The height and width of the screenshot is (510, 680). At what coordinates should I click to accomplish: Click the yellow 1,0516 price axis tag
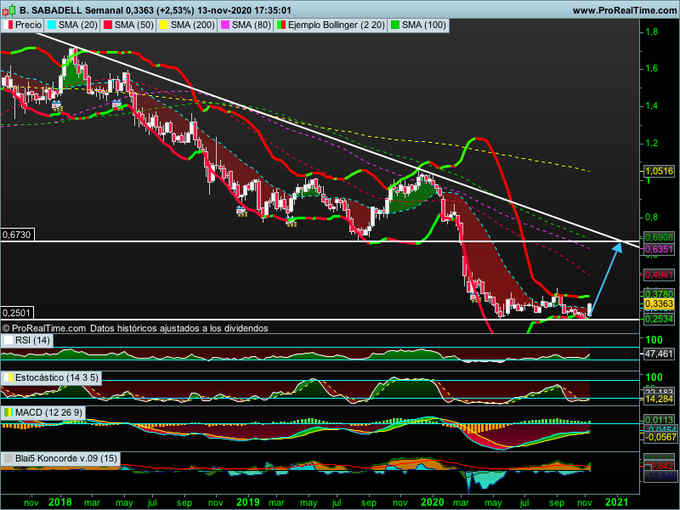(659, 171)
